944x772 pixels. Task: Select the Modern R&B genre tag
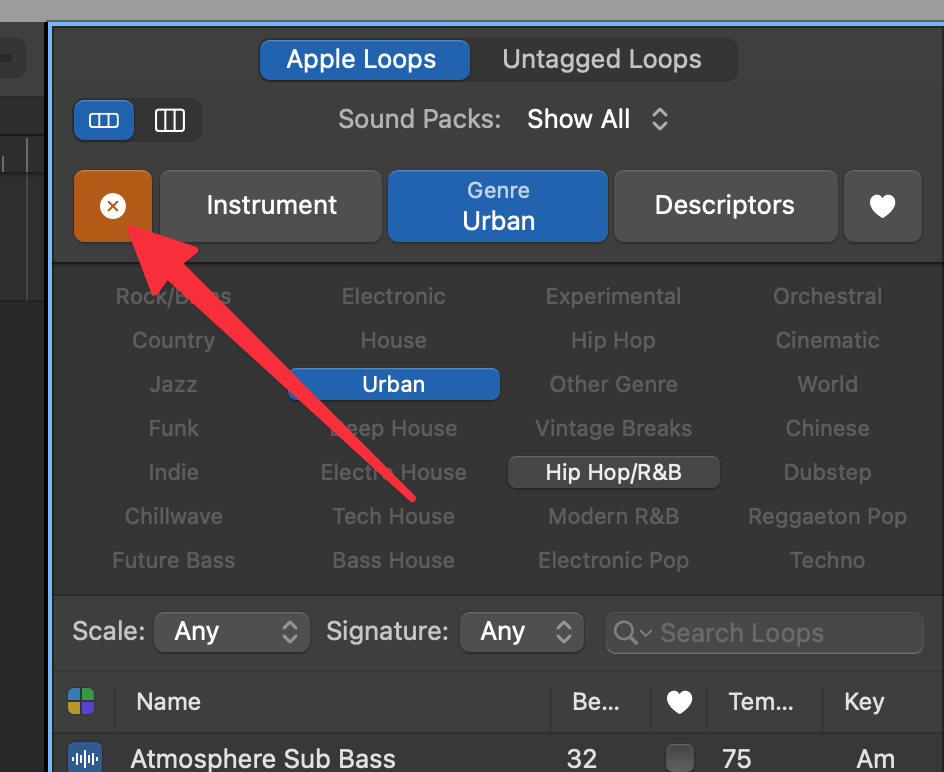[613, 516]
